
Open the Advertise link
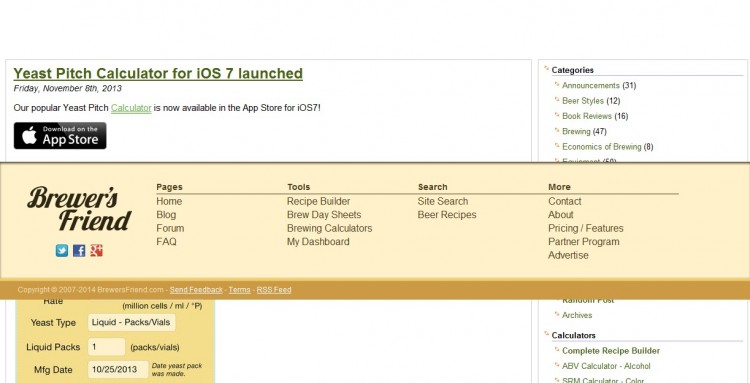pos(568,255)
